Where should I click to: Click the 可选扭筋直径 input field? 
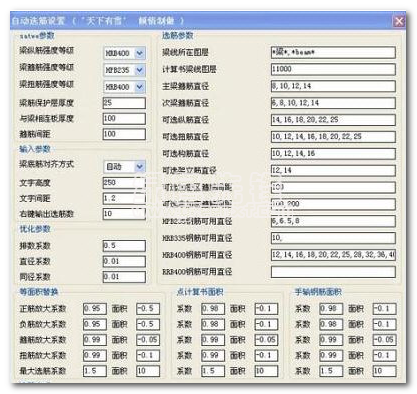pyautogui.click(x=333, y=137)
